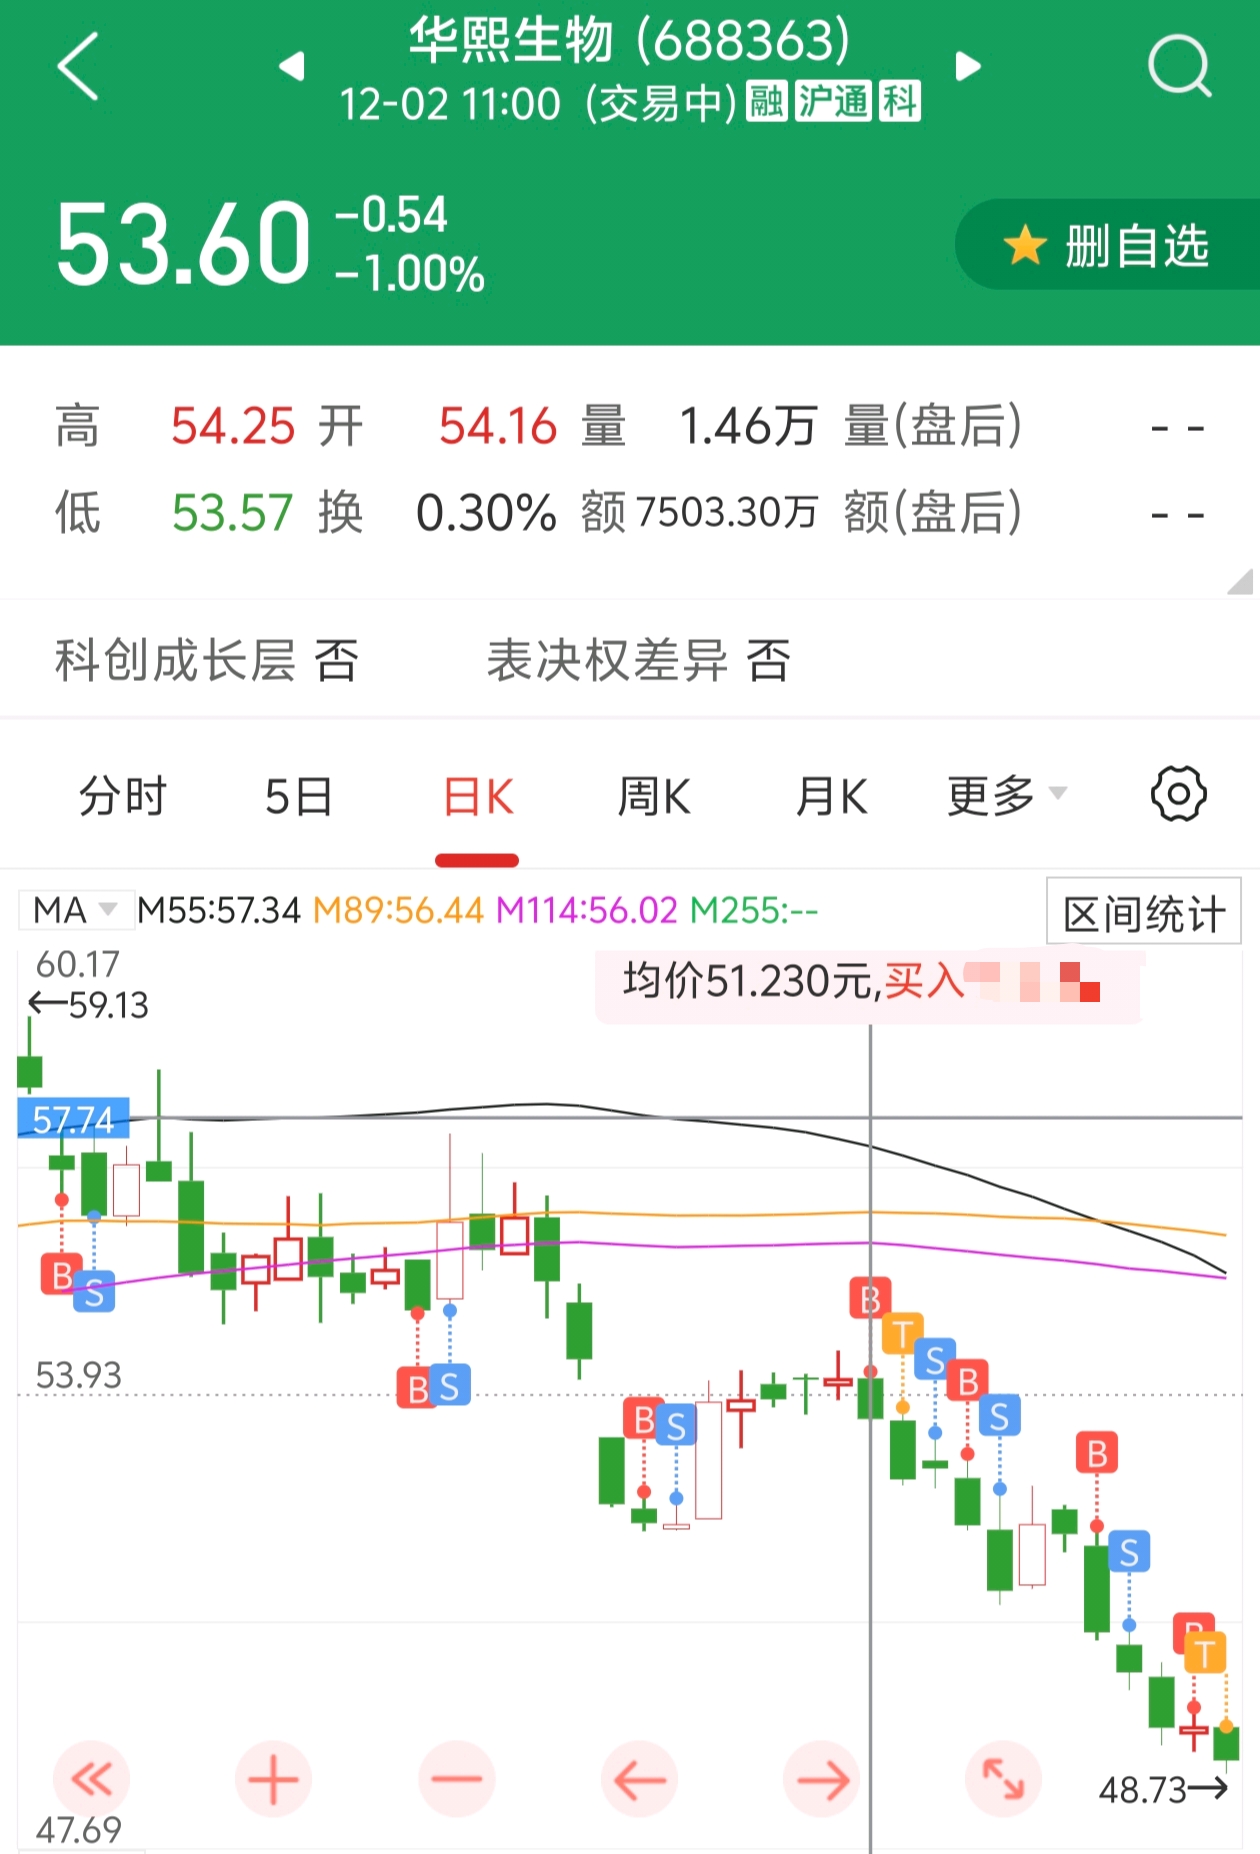
Task: Move chart cursor right with arrow button
Action: click(x=822, y=1779)
